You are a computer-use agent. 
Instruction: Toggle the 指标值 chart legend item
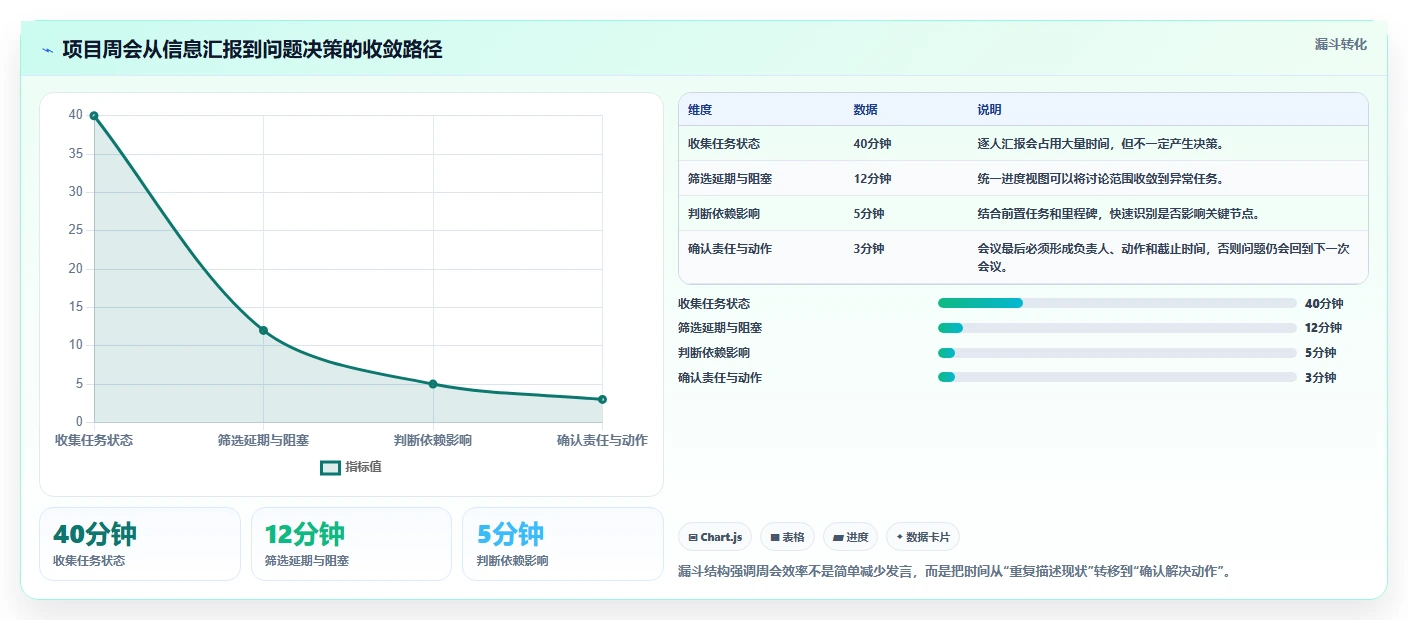click(351, 467)
